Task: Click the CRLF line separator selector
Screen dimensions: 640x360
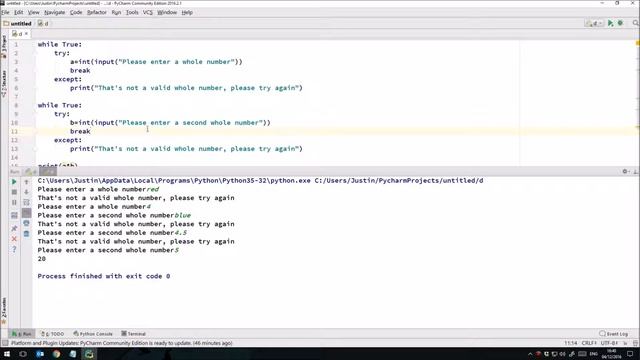Action: coord(589,343)
